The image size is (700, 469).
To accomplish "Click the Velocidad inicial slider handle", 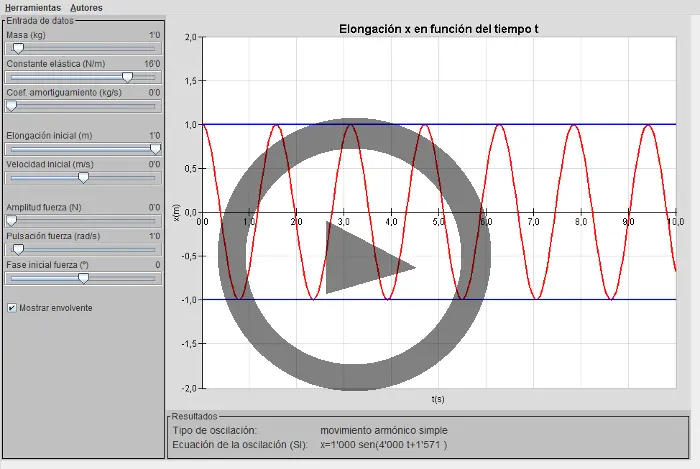I will pyautogui.click(x=83, y=177).
